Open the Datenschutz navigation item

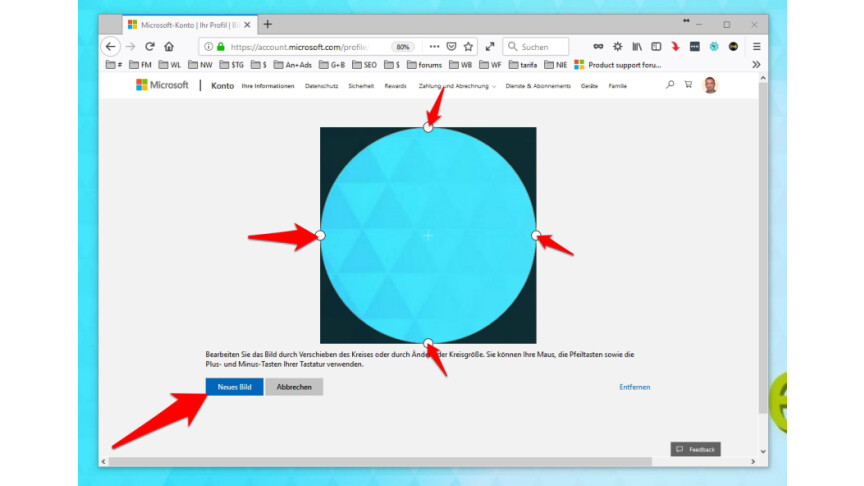point(321,86)
